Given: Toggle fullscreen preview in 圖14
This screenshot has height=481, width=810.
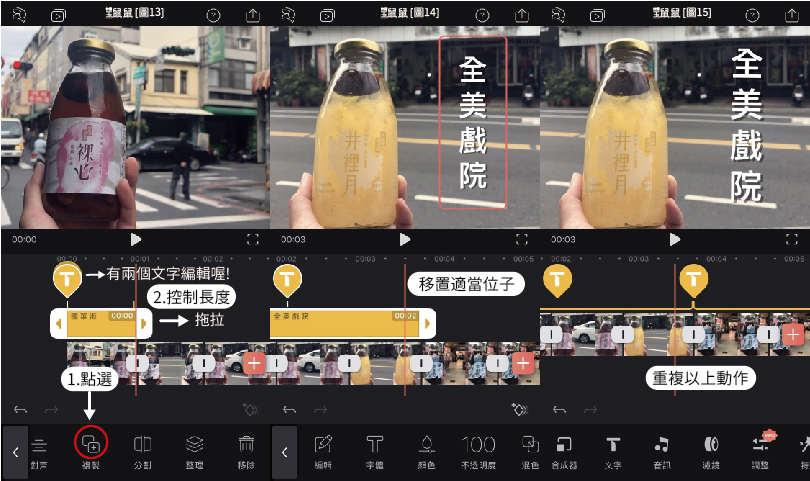Looking at the screenshot, I should coord(522,240).
